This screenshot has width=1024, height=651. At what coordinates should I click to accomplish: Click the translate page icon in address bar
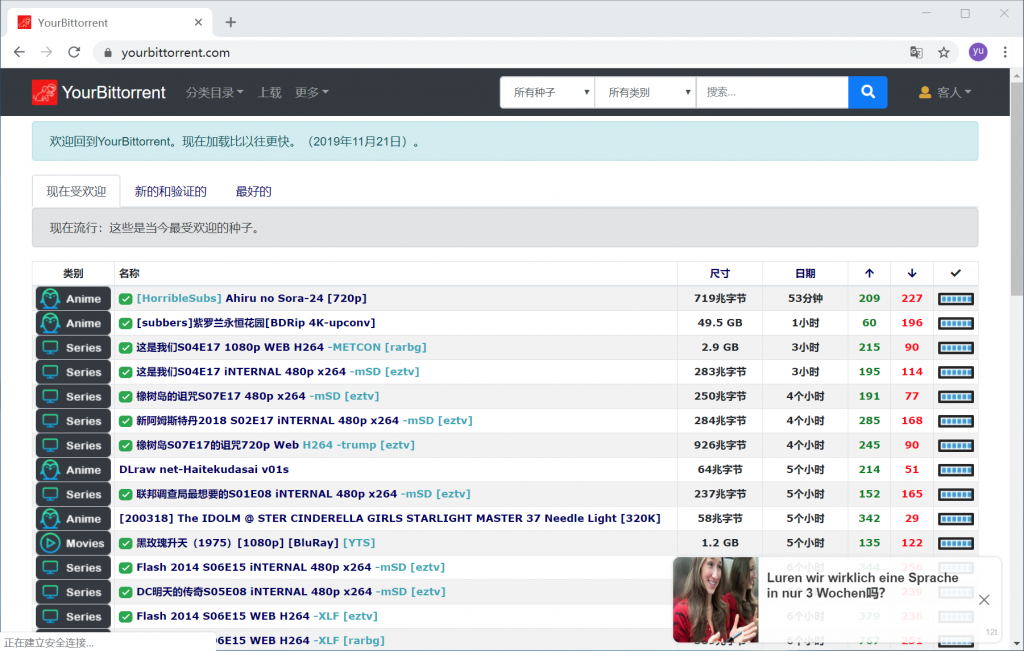pos(915,53)
